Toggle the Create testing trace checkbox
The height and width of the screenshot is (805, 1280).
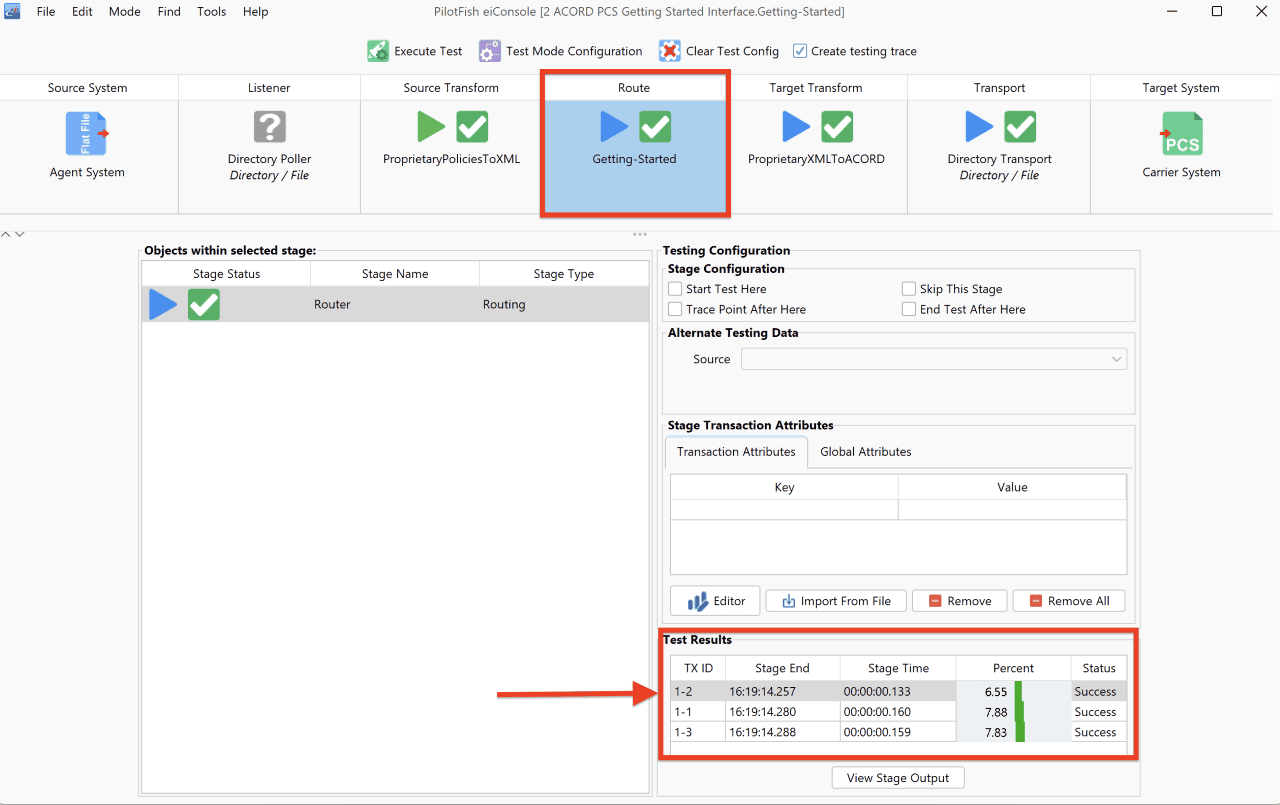(x=800, y=51)
